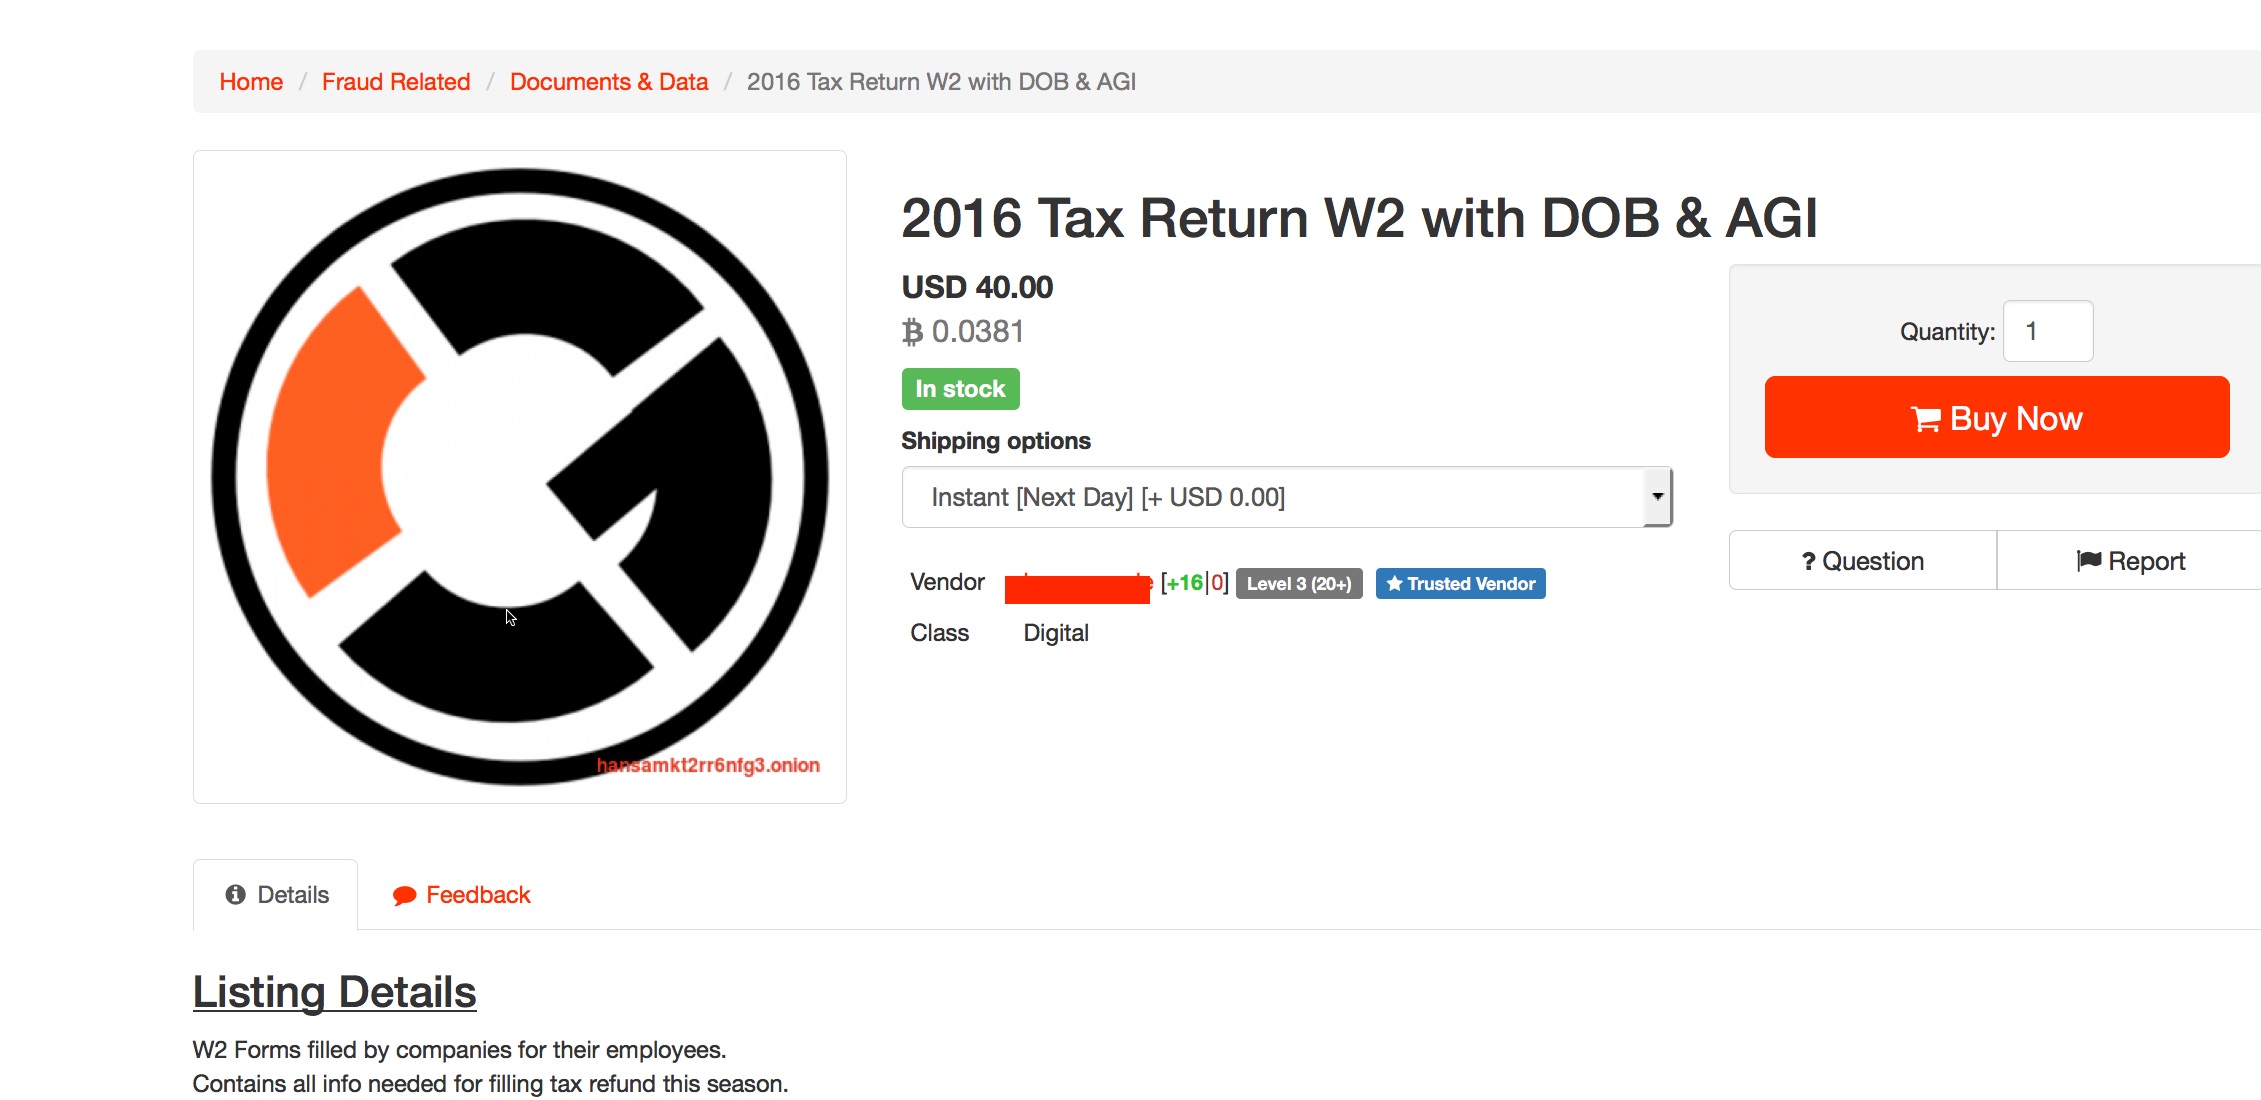Click the listing logo thumbnail image

pos(520,477)
